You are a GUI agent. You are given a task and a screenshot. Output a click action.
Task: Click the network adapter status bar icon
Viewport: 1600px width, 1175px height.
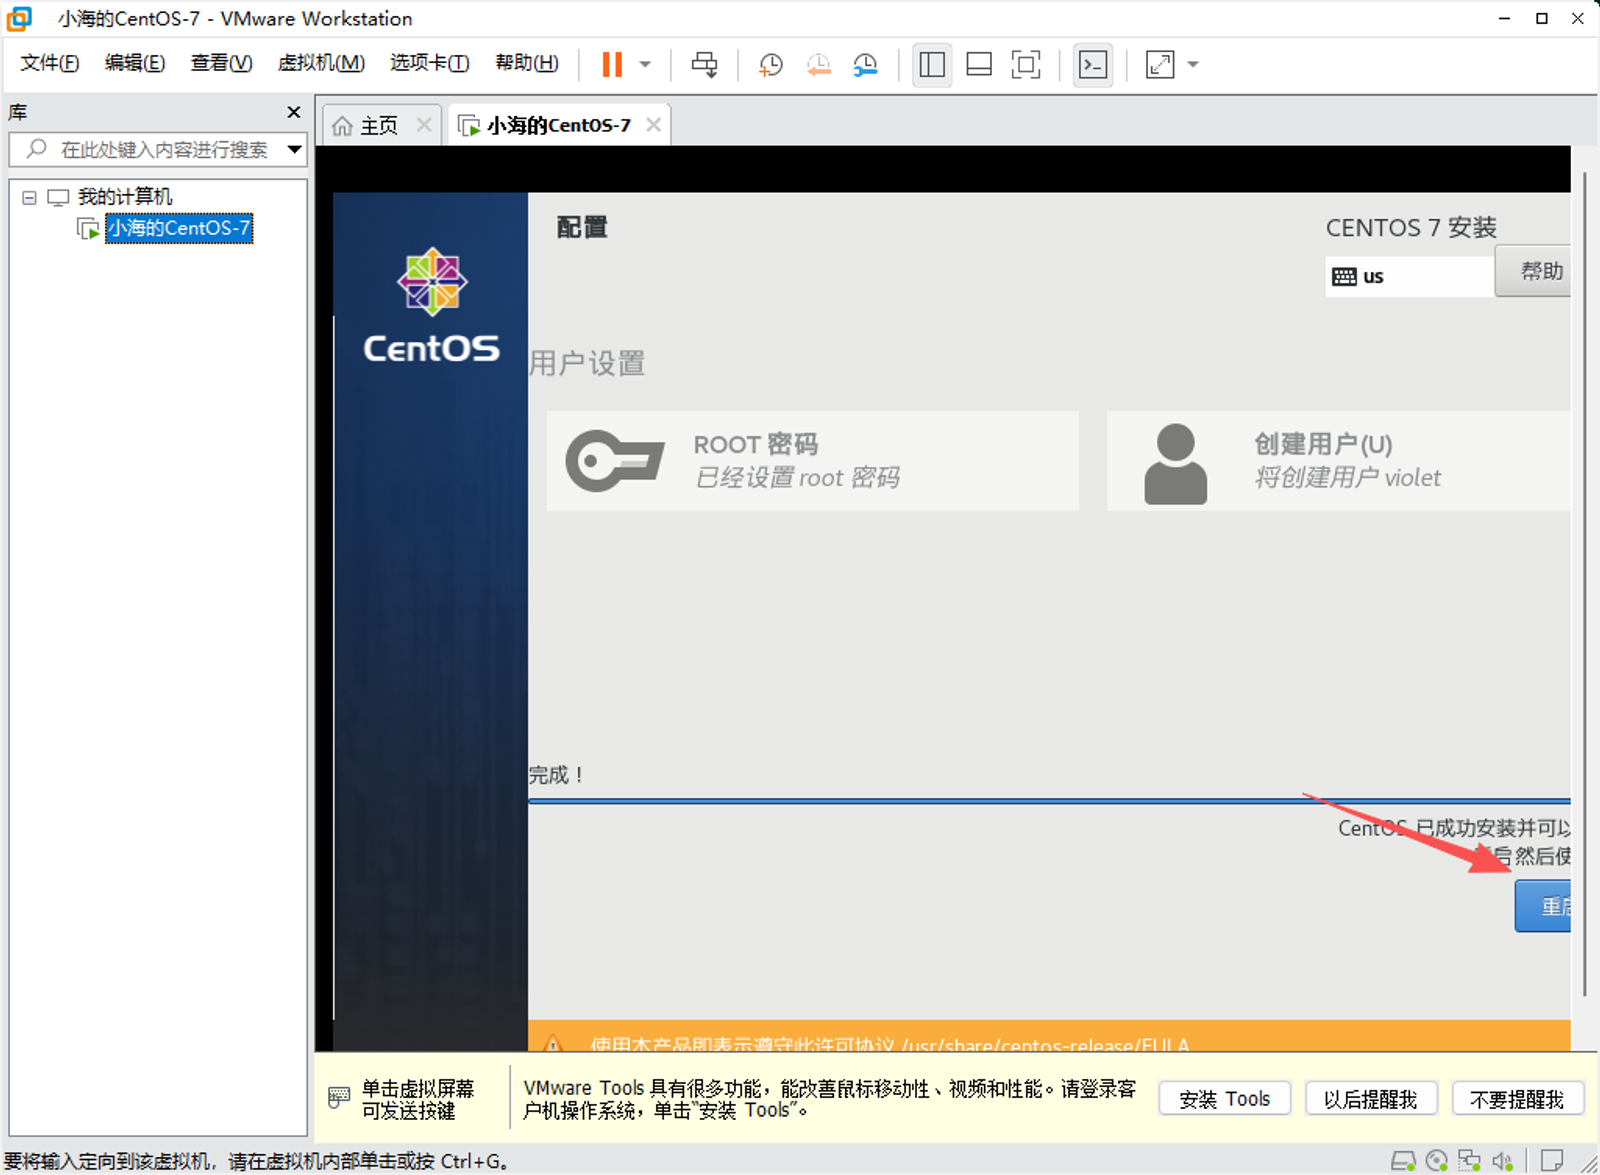tap(1469, 1160)
